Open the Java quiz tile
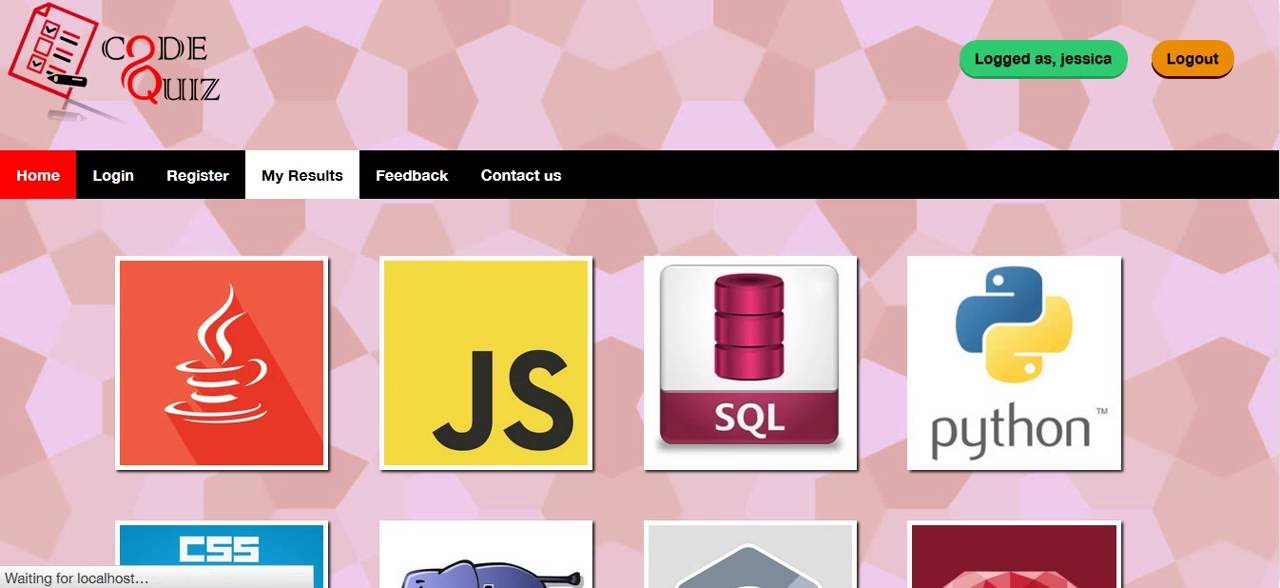This screenshot has height=588, width=1280. pyautogui.click(x=221, y=363)
